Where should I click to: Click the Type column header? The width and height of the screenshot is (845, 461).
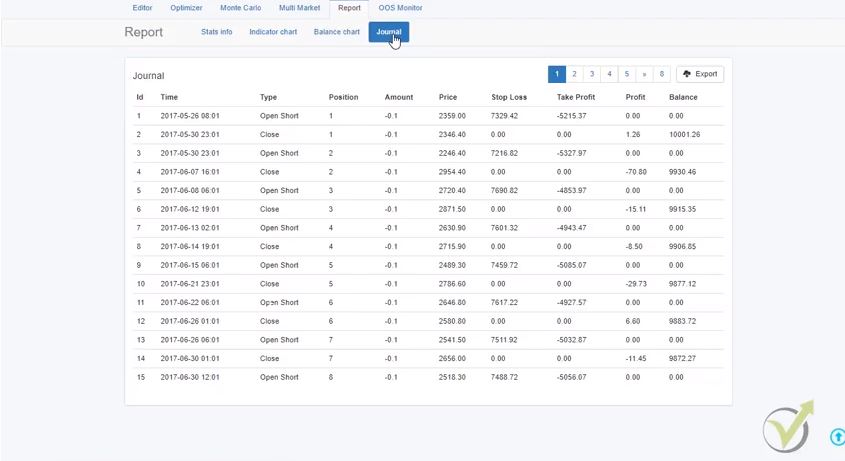[268, 97]
